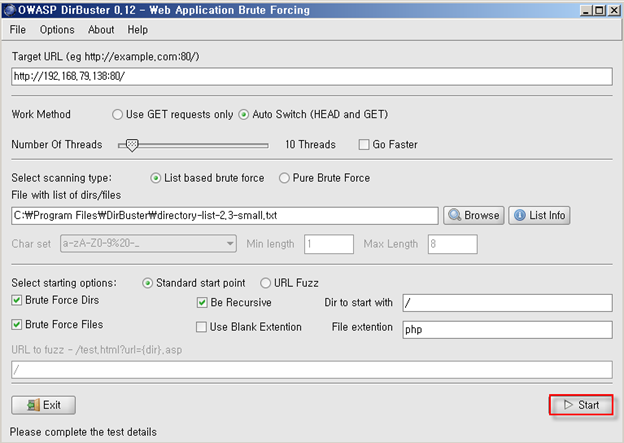Image resolution: width=624 pixels, height=443 pixels.
Task: Close the DirBuster window
Action: click(614, 10)
